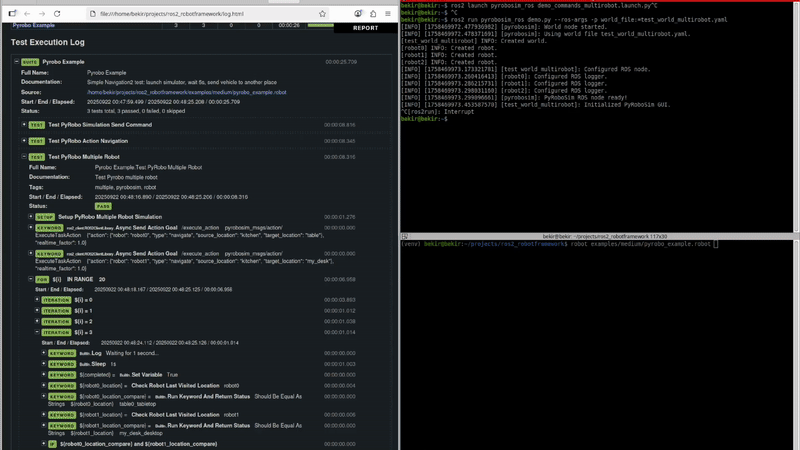Expand Test PyRobo Simulation Send Command
800x450 pixels.
pyautogui.click(x=25, y=125)
